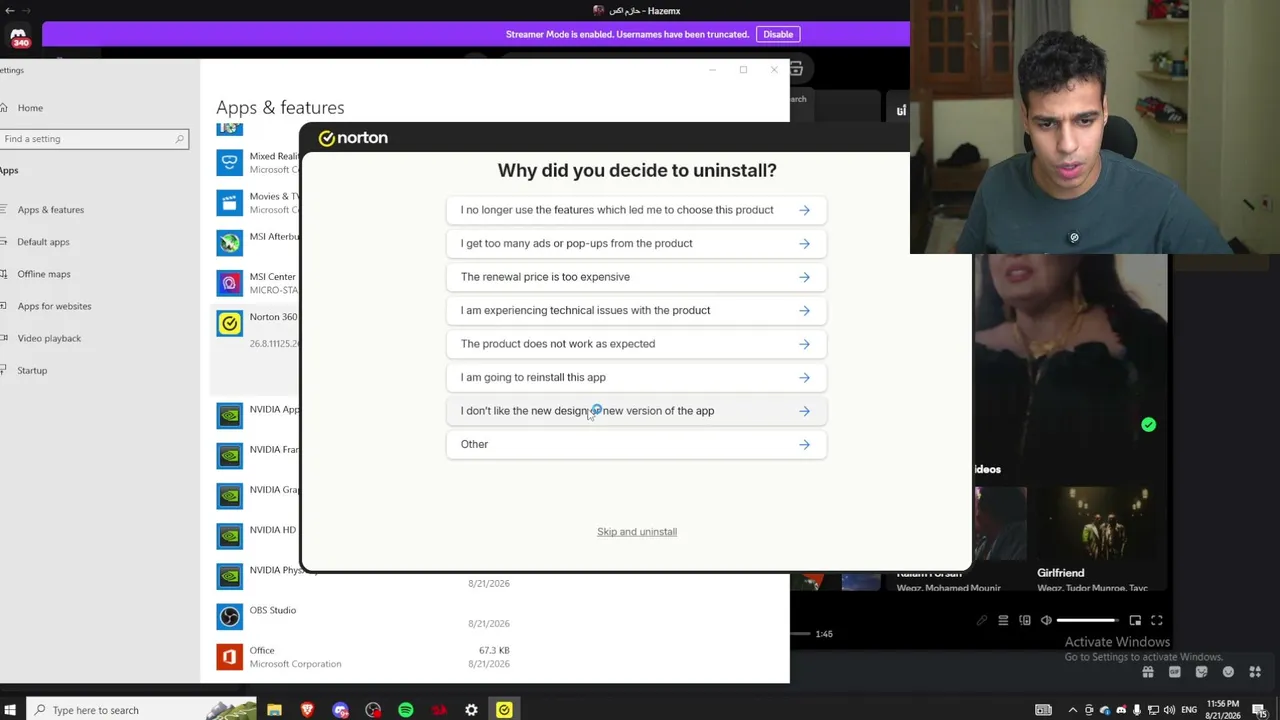Open Default apps settings page
Image resolution: width=1280 pixels, height=720 pixels.
point(43,242)
